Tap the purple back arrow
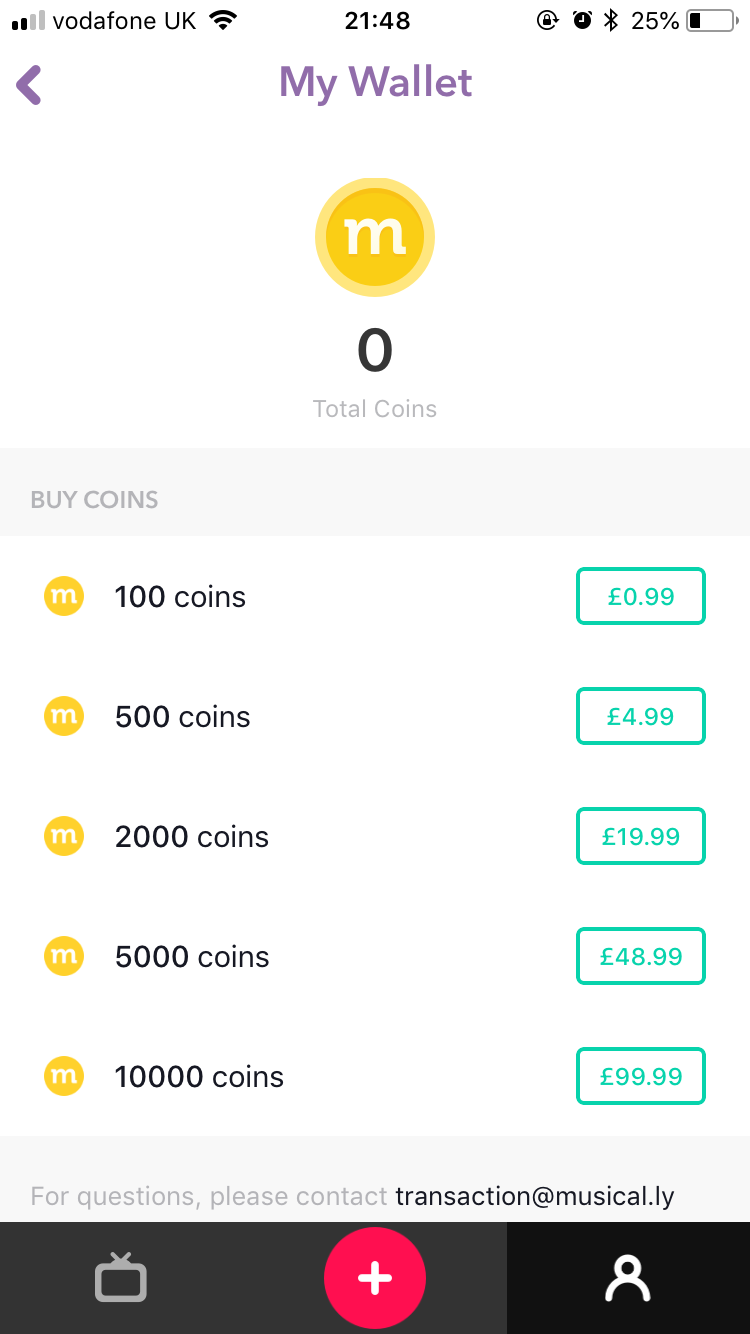Image resolution: width=750 pixels, height=1334 pixels. point(30,85)
